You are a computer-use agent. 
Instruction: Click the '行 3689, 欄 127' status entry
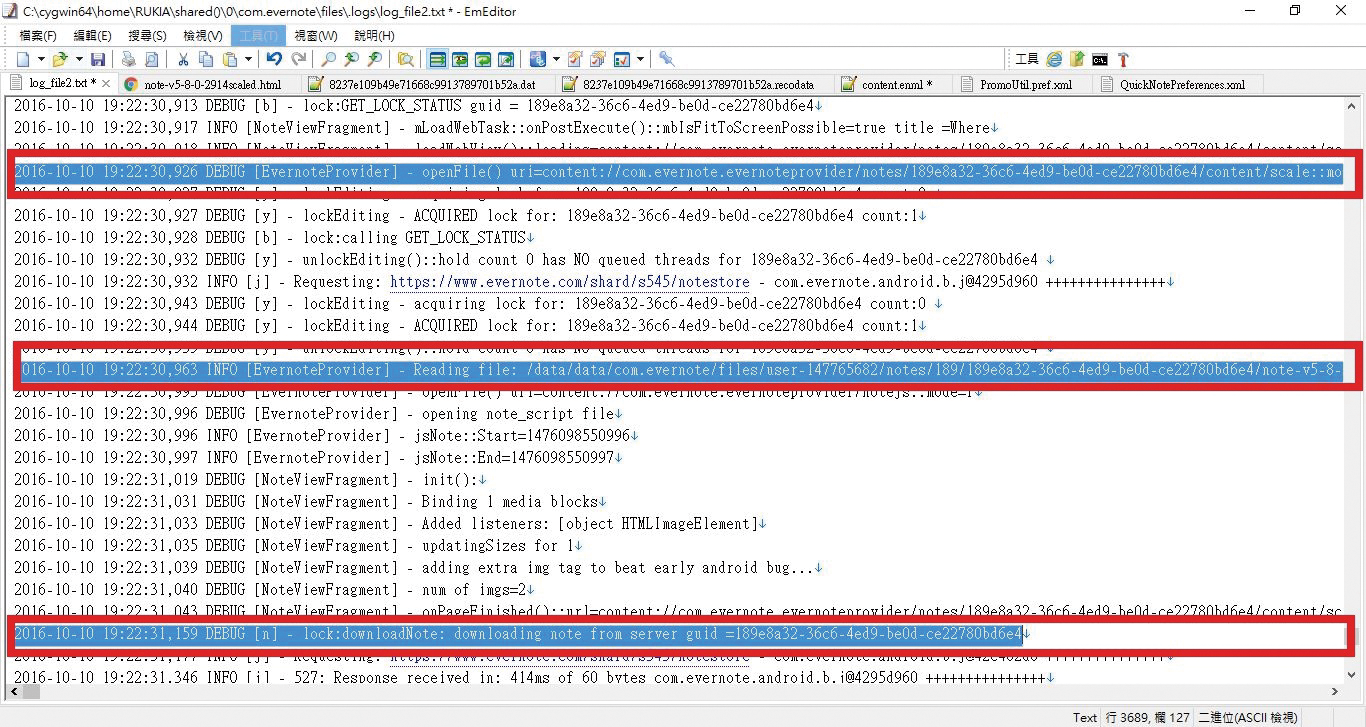[x=1145, y=717]
